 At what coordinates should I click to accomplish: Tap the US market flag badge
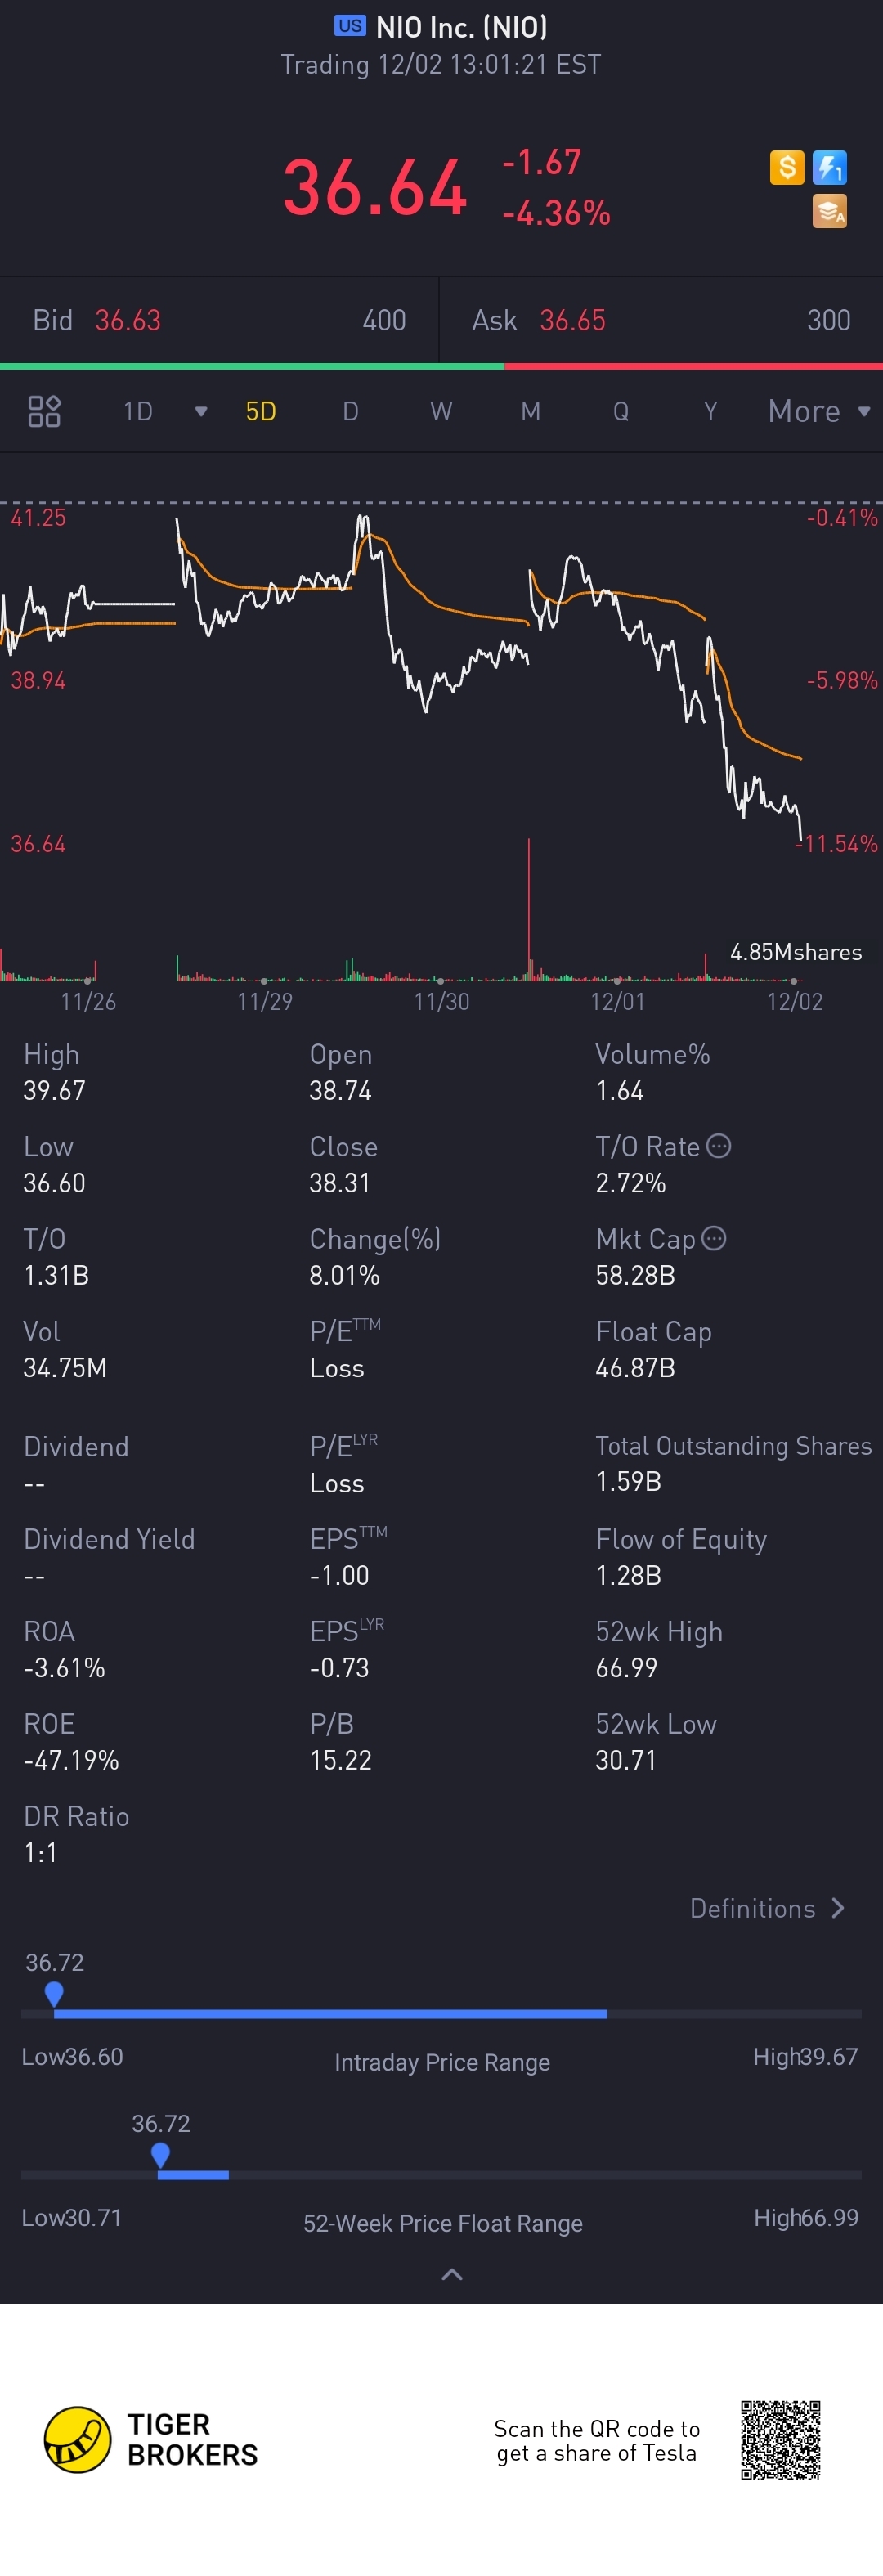[x=350, y=26]
